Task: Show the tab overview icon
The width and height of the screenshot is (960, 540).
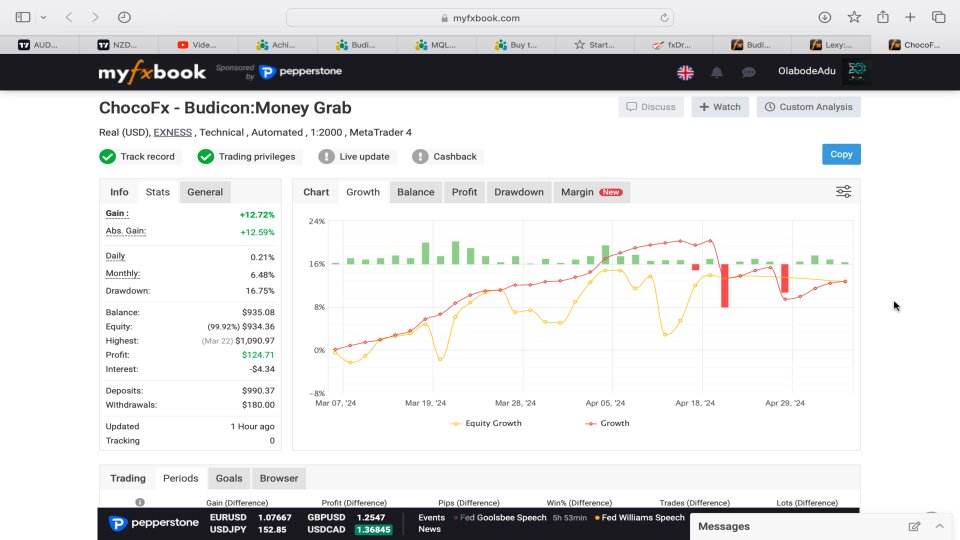Action: pos(939,17)
